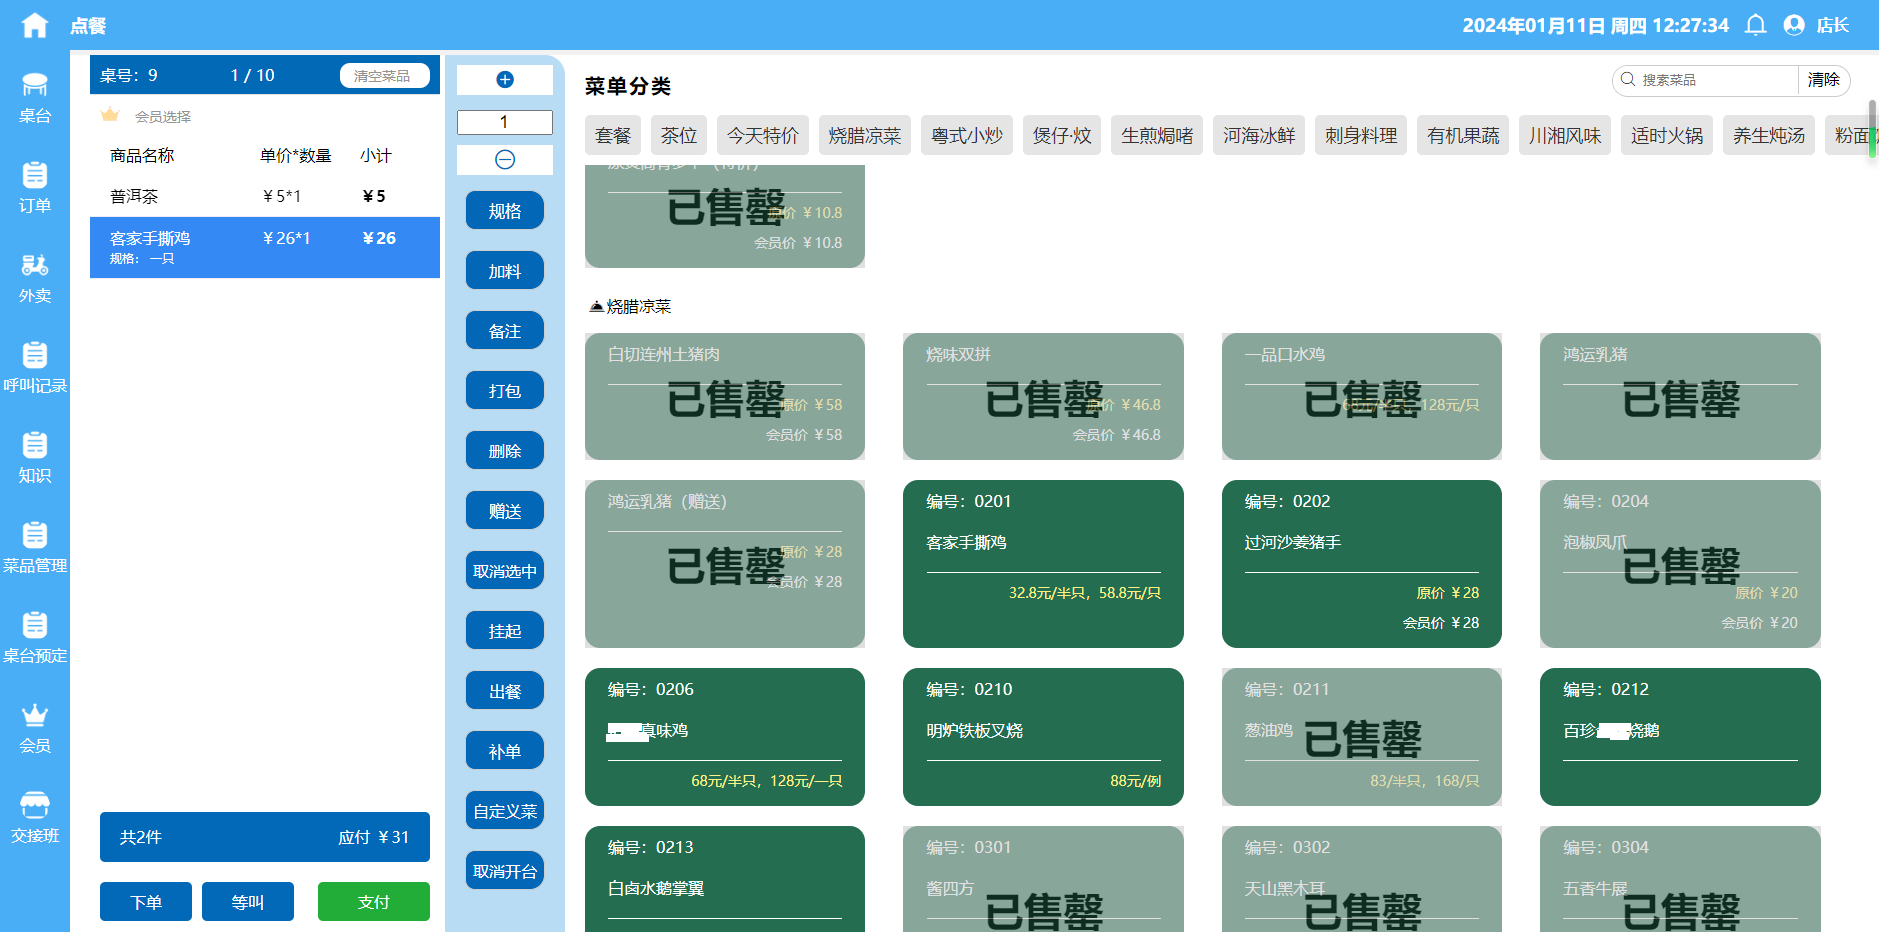Select the 今天特价 category tab
Screen dimensions: 1879x932
click(x=763, y=135)
